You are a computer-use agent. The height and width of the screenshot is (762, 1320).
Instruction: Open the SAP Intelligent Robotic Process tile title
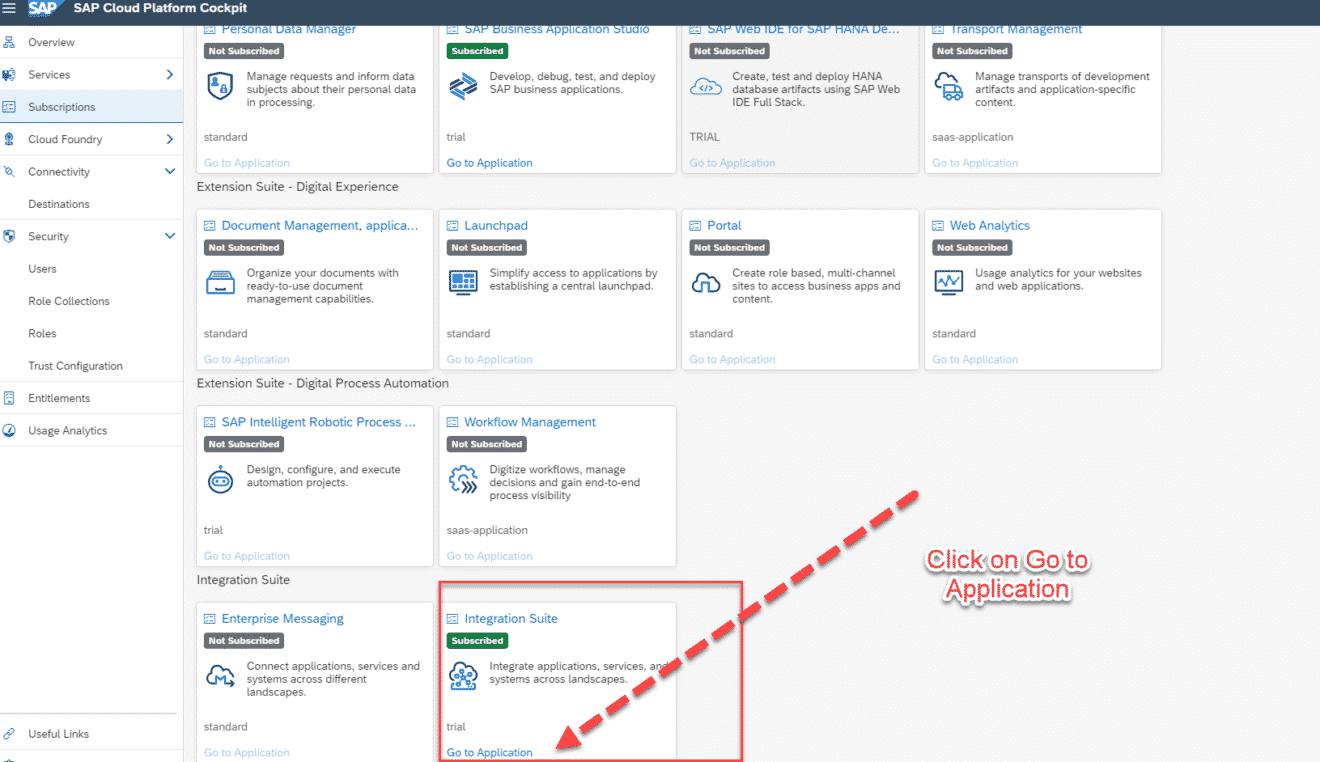(x=318, y=422)
